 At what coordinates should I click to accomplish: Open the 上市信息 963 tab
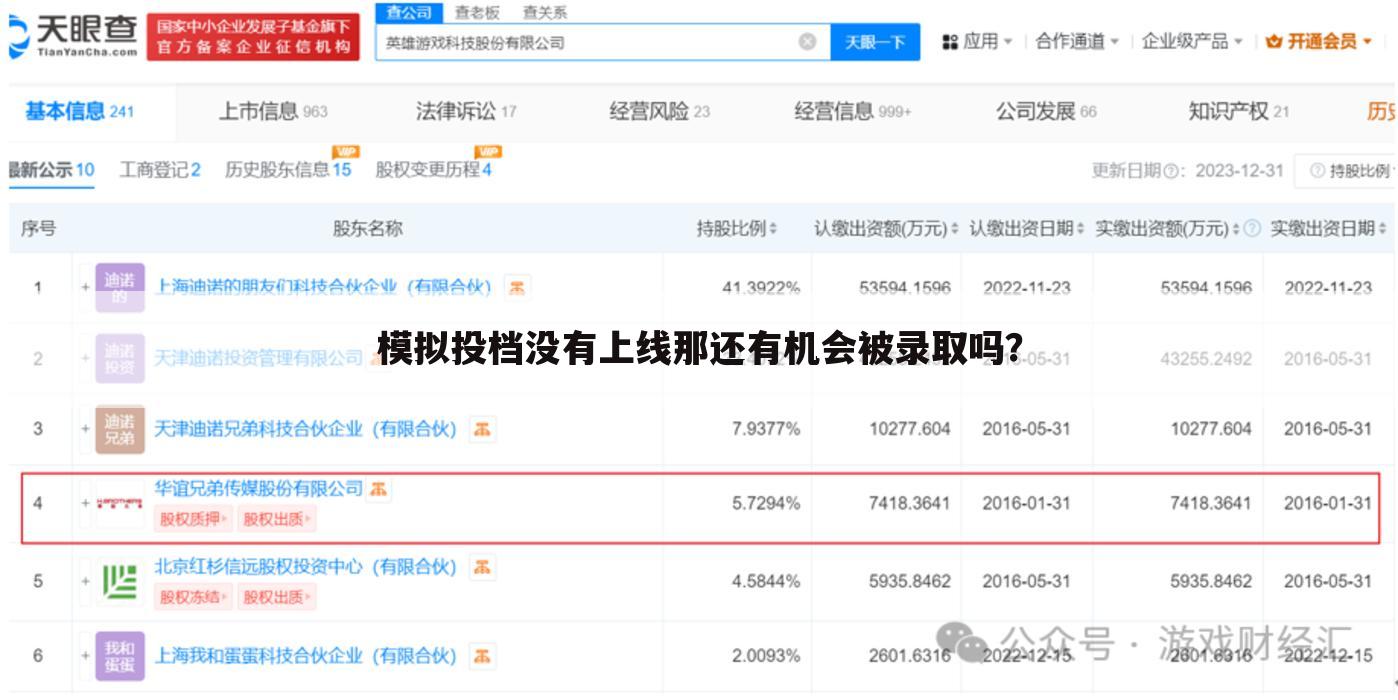point(273,112)
